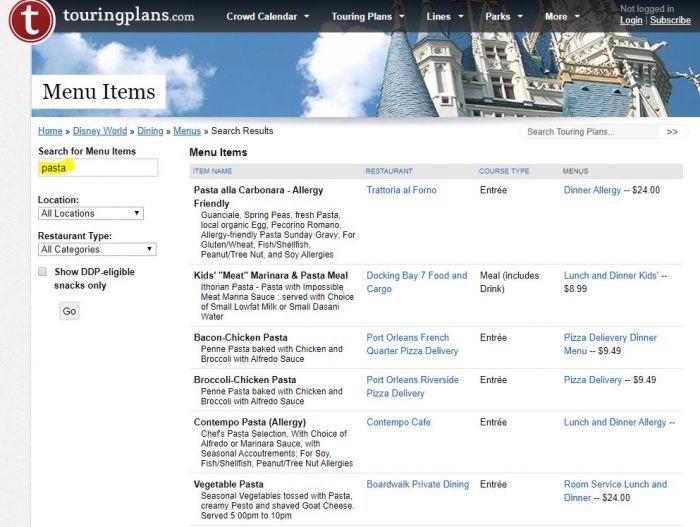
Task: Open the Dinner Allergy menu link
Action: coord(592,190)
